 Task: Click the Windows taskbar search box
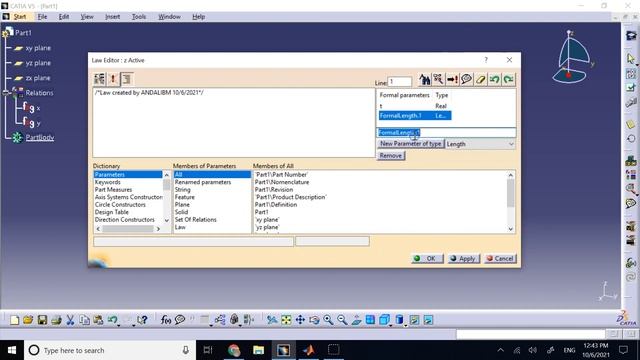[110, 350]
